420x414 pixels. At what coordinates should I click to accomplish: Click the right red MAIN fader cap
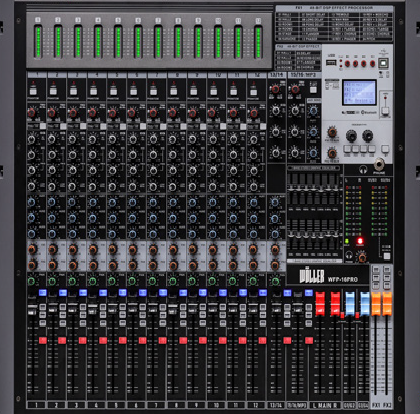click(335, 304)
